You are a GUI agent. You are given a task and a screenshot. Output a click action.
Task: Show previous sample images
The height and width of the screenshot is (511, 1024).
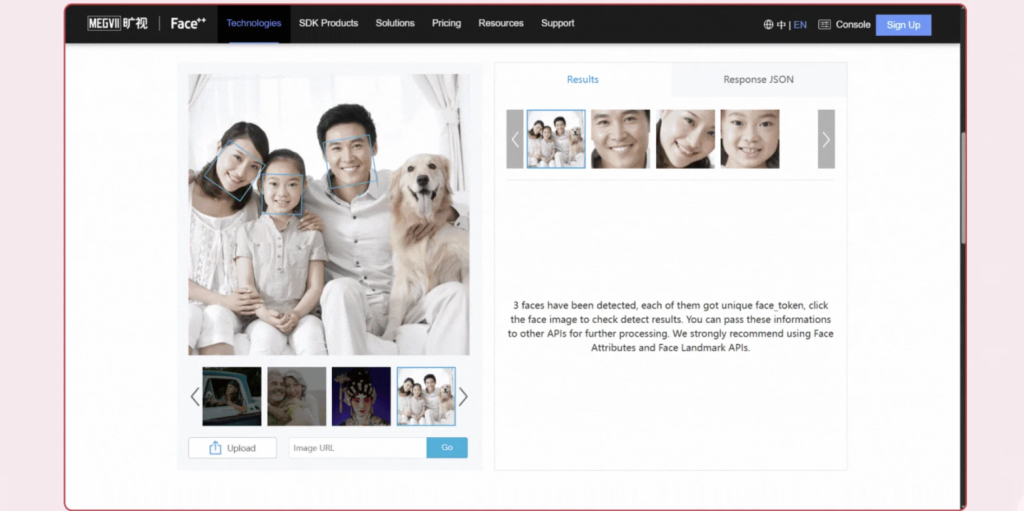coord(195,397)
